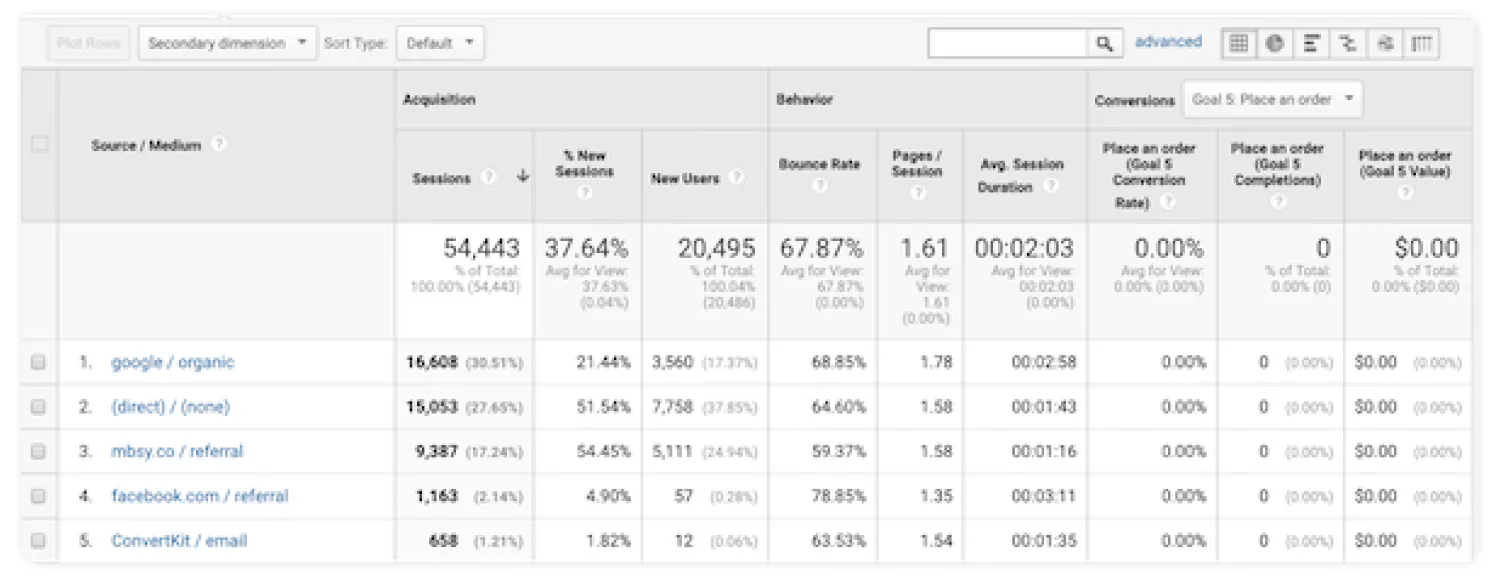Open the Secondary dimension dropdown
Viewport: 1500px width, 584px height.
pos(227,43)
